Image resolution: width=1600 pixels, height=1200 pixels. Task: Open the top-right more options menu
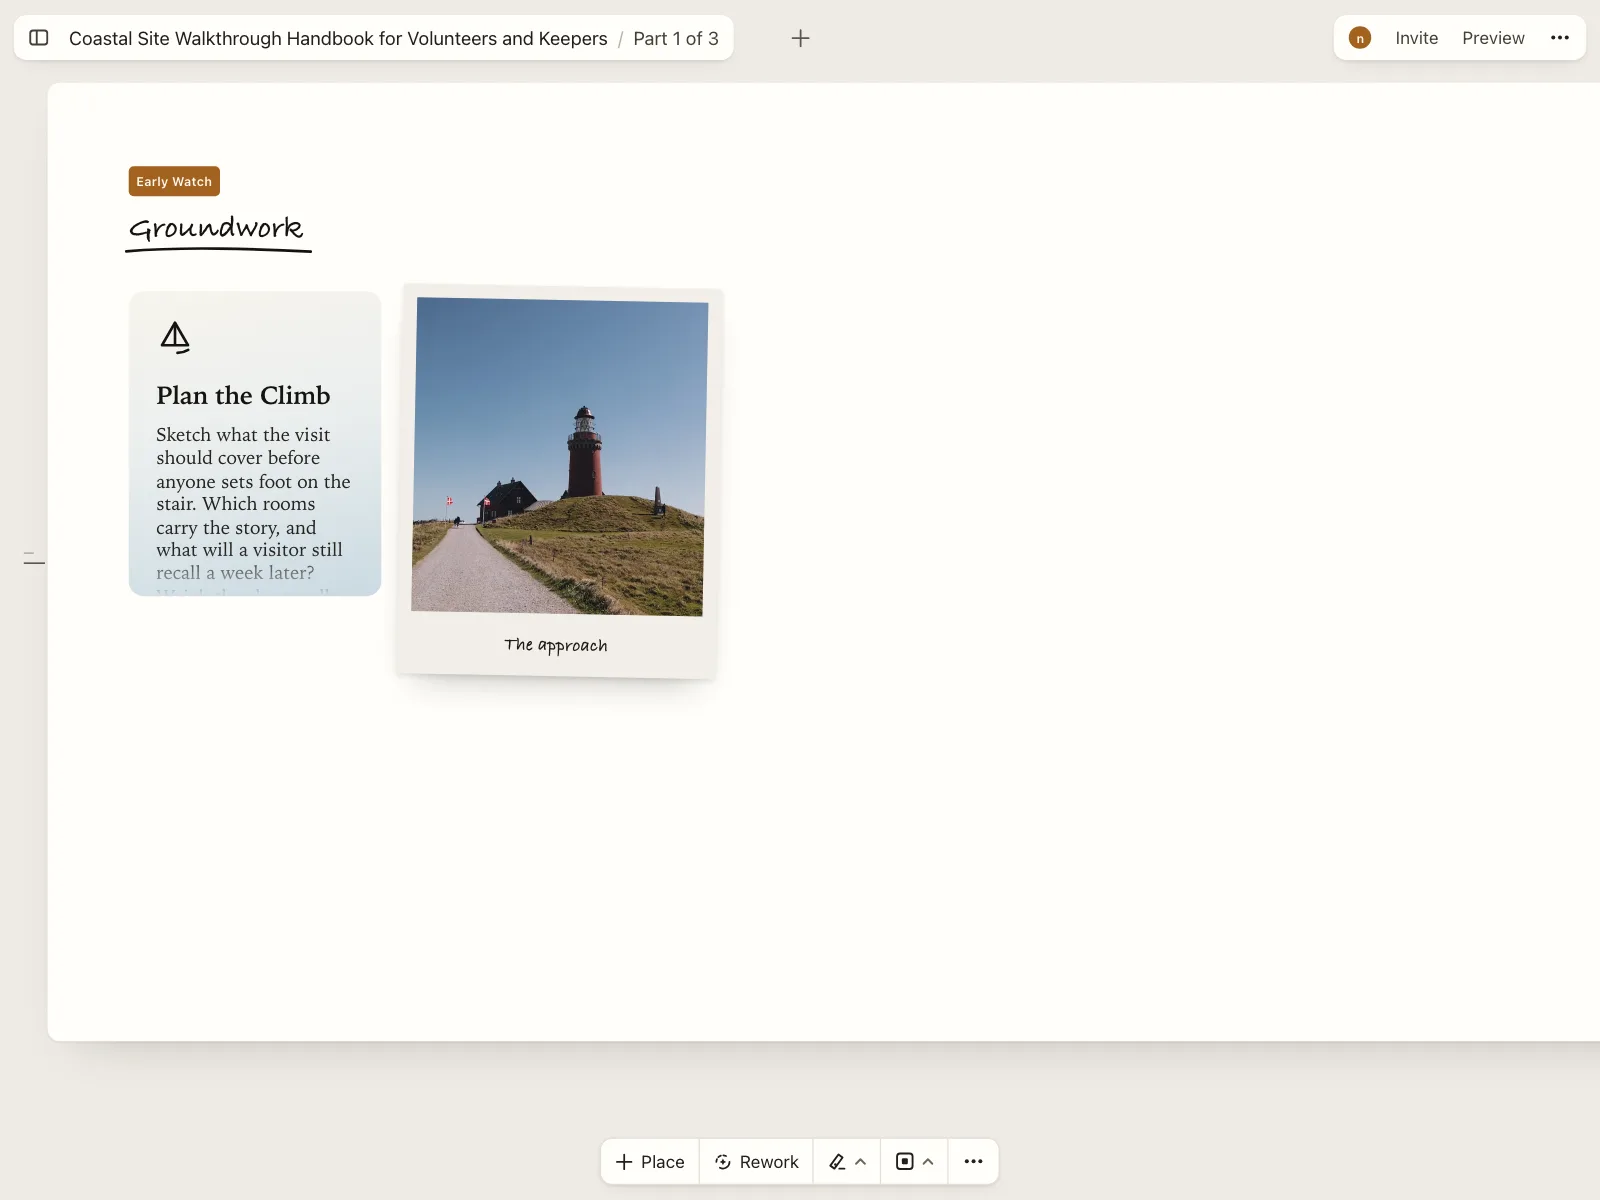click(x=1560, y=38)
